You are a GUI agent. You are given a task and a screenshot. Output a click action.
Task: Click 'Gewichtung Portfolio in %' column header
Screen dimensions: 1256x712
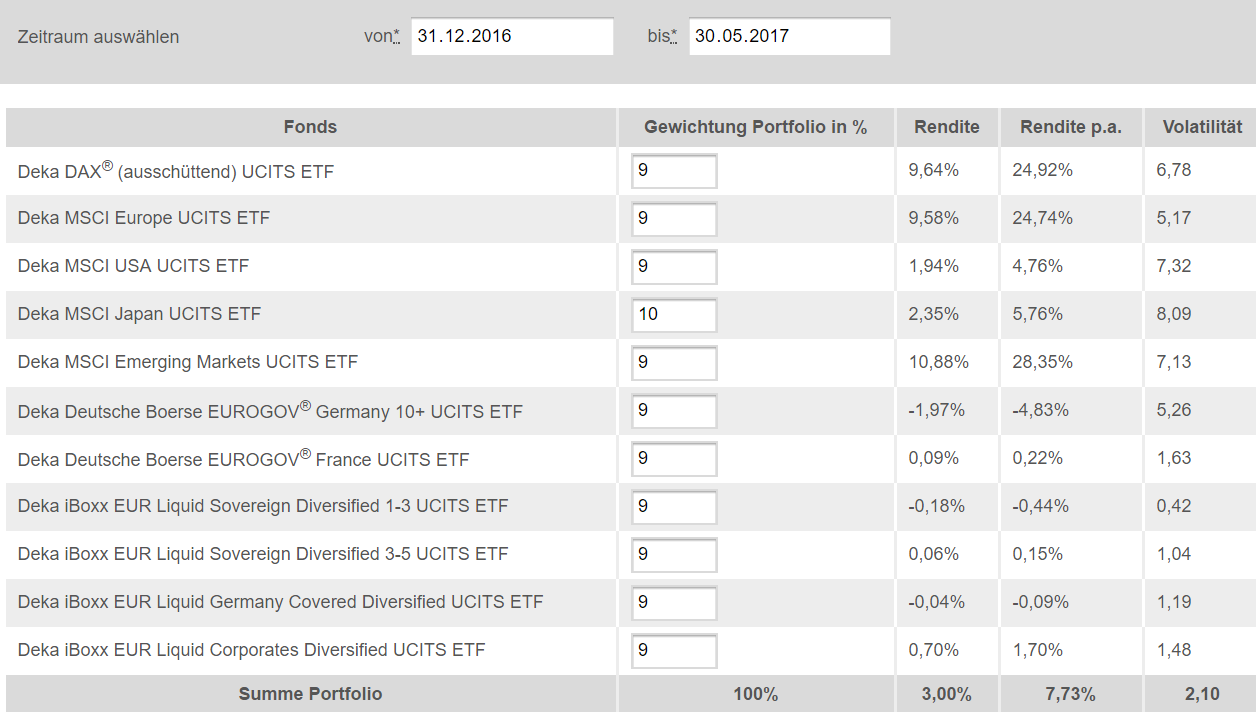(x=755, y=127)
